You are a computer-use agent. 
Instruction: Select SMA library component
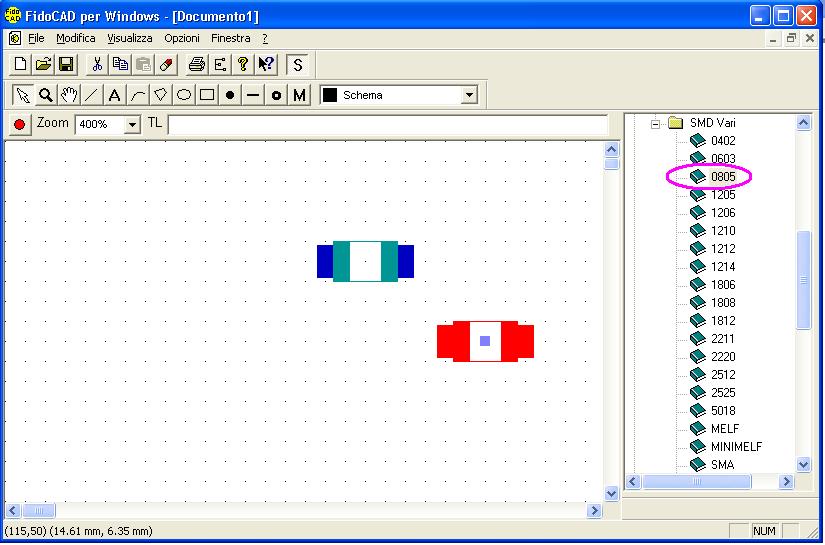click(722, 465)
